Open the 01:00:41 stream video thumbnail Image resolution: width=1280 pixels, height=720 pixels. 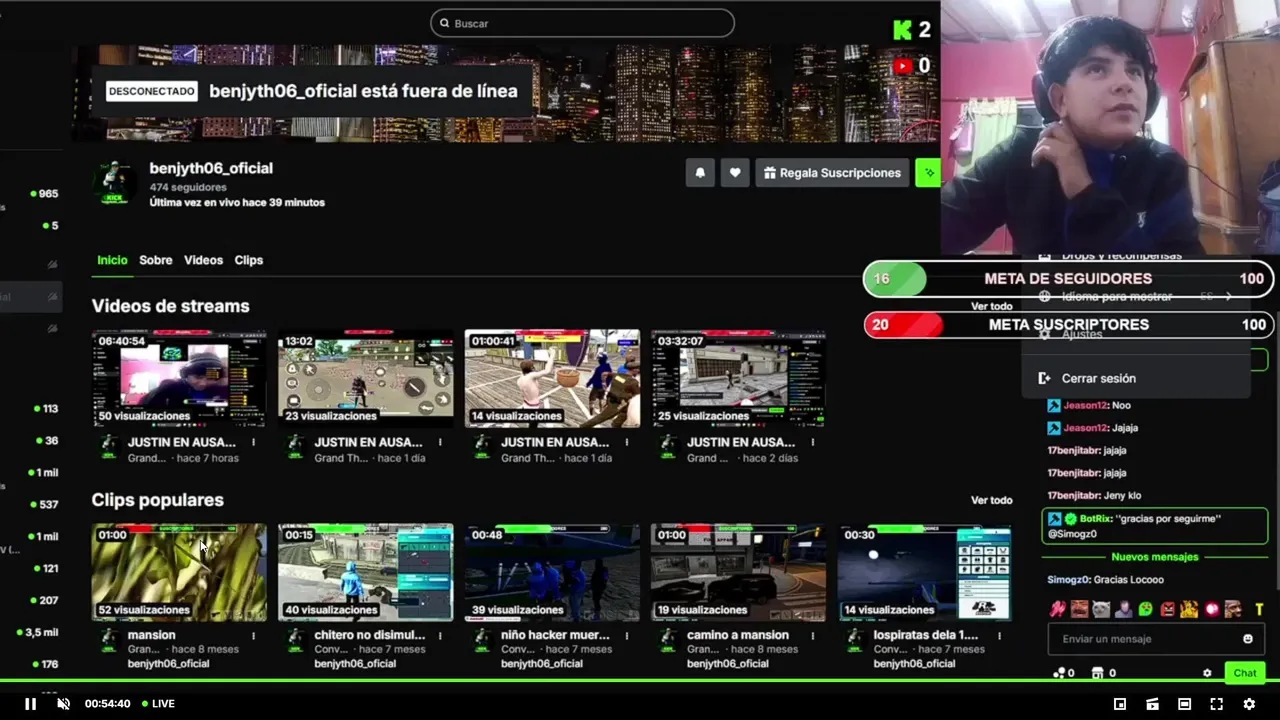click(552, 378)
